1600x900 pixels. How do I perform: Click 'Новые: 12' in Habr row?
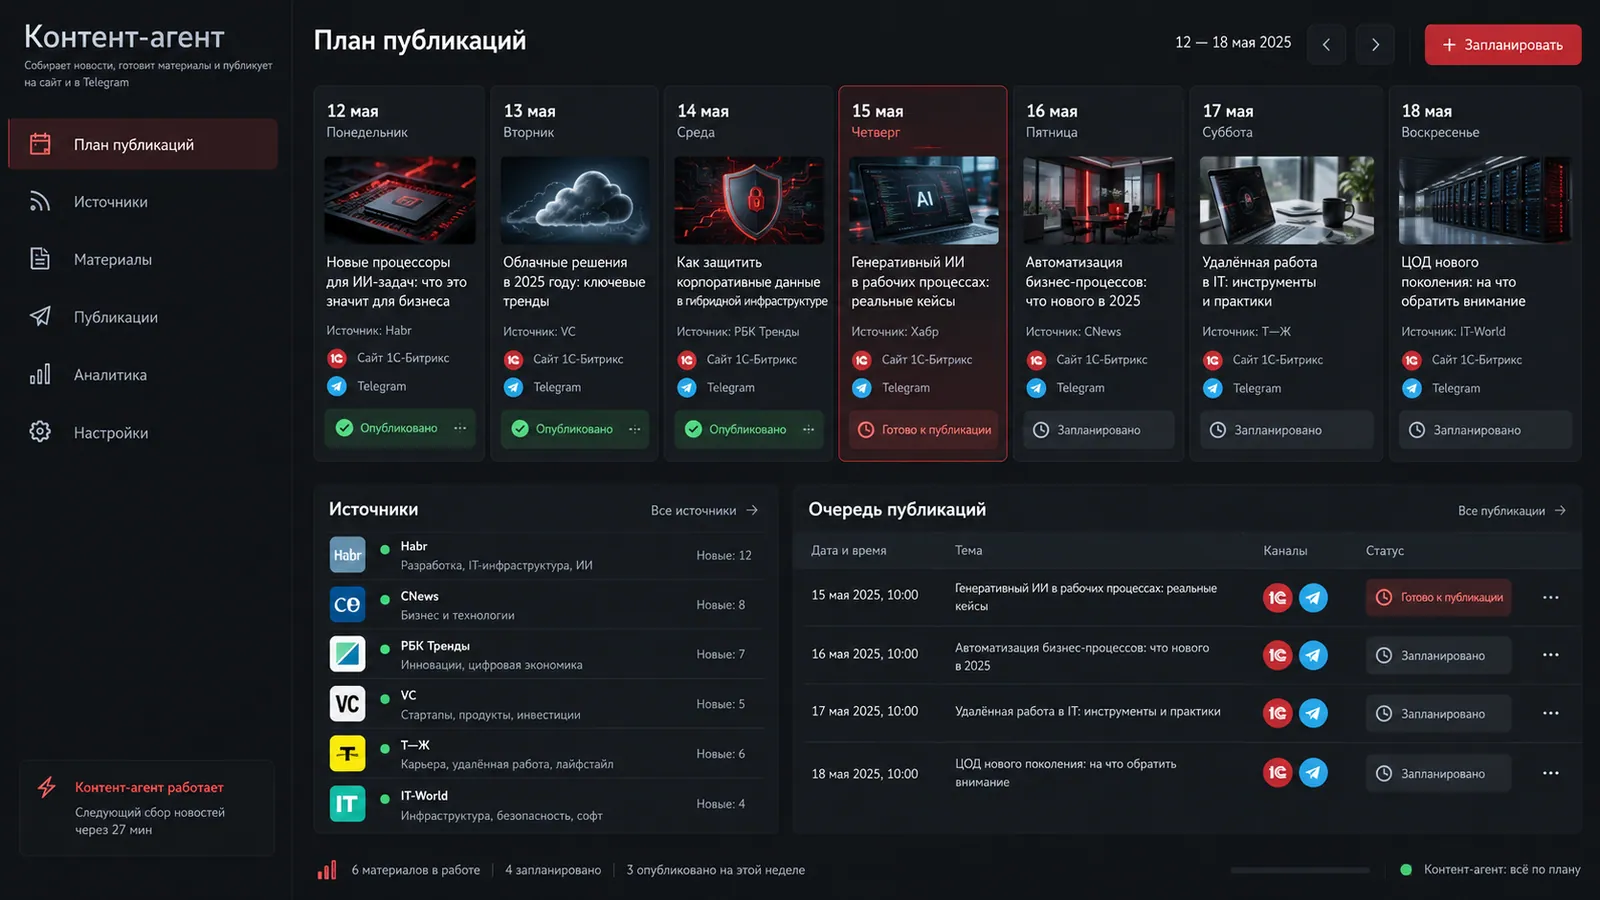point(724,555)
